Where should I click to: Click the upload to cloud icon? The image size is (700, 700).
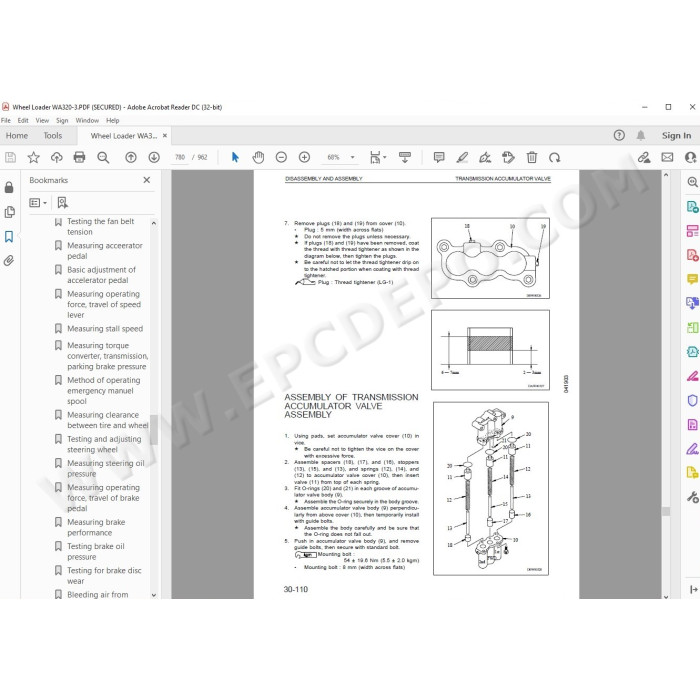click(x=56, y=157)
